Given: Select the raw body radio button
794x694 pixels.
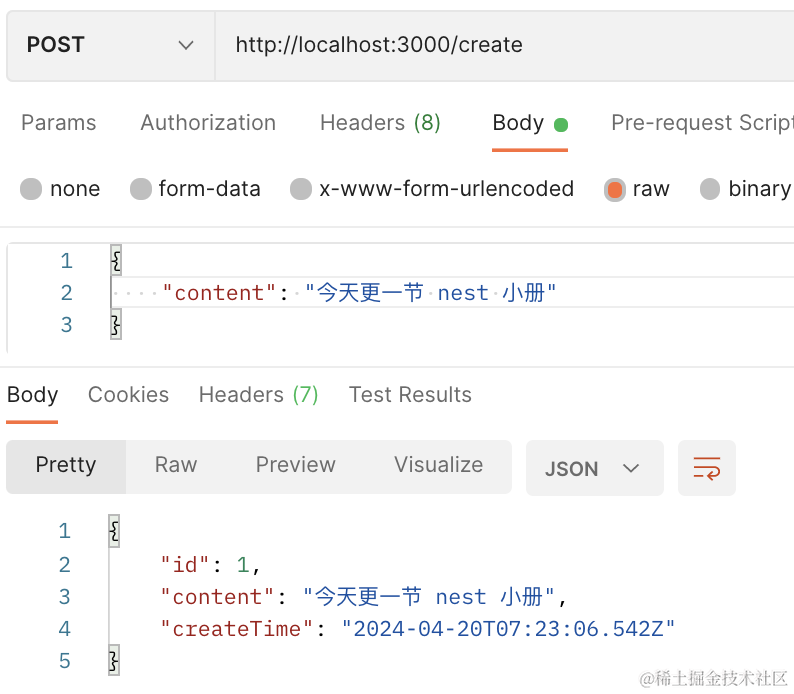Looking at the screenshot, I should click(615, 189).
